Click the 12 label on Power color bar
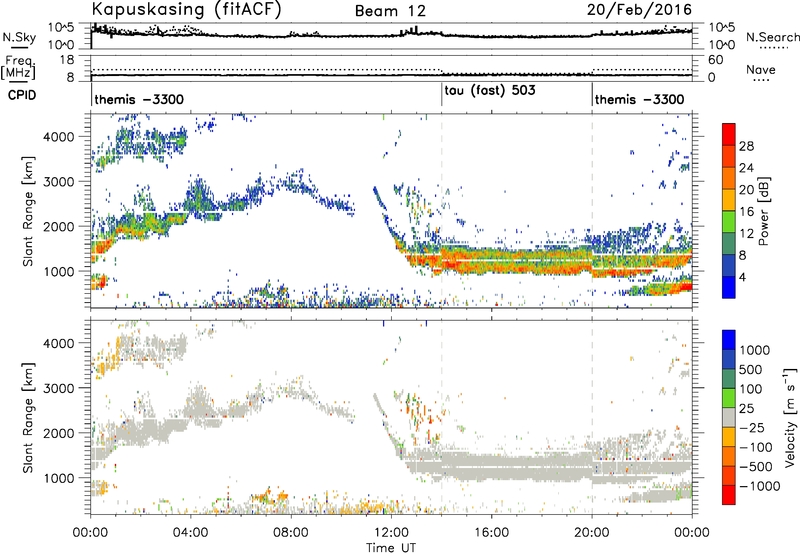Image resolution: width=800 pixels, height=554 pixels. coord(746,234)
